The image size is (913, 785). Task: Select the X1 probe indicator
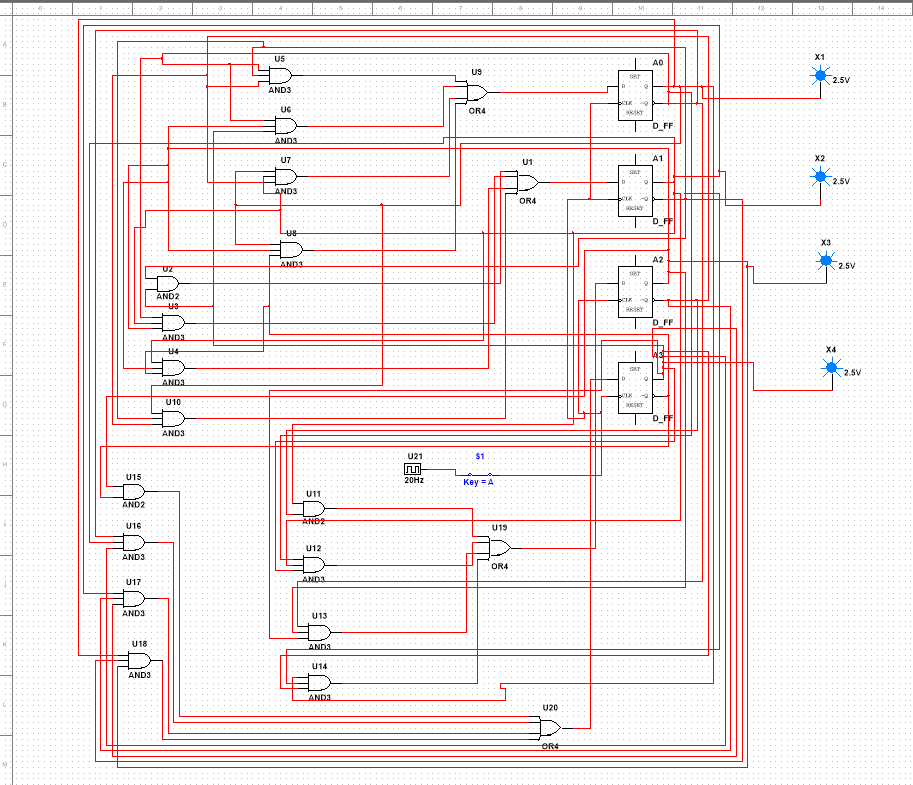click(820, 75)
